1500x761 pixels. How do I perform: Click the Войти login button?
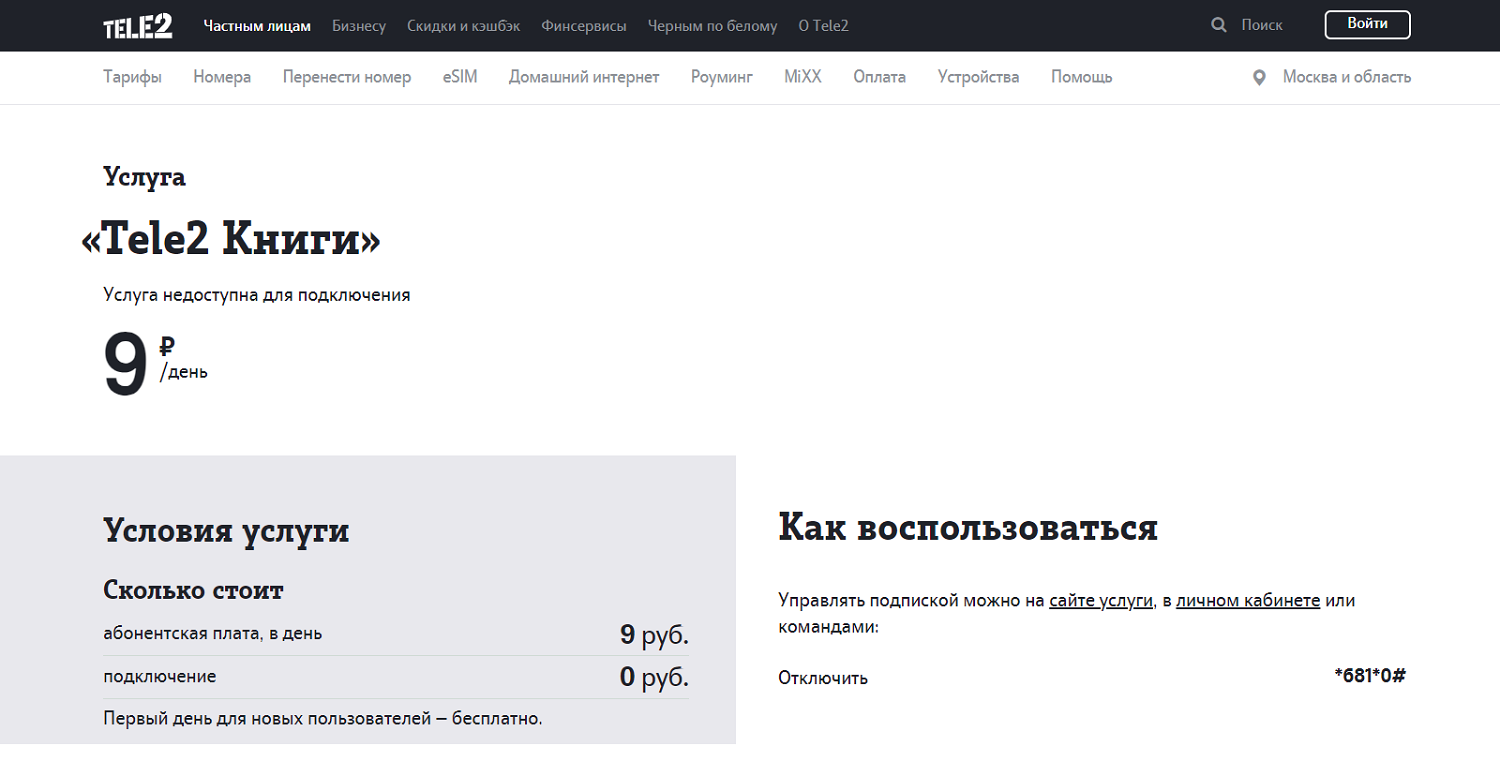tap(1367, 24)
